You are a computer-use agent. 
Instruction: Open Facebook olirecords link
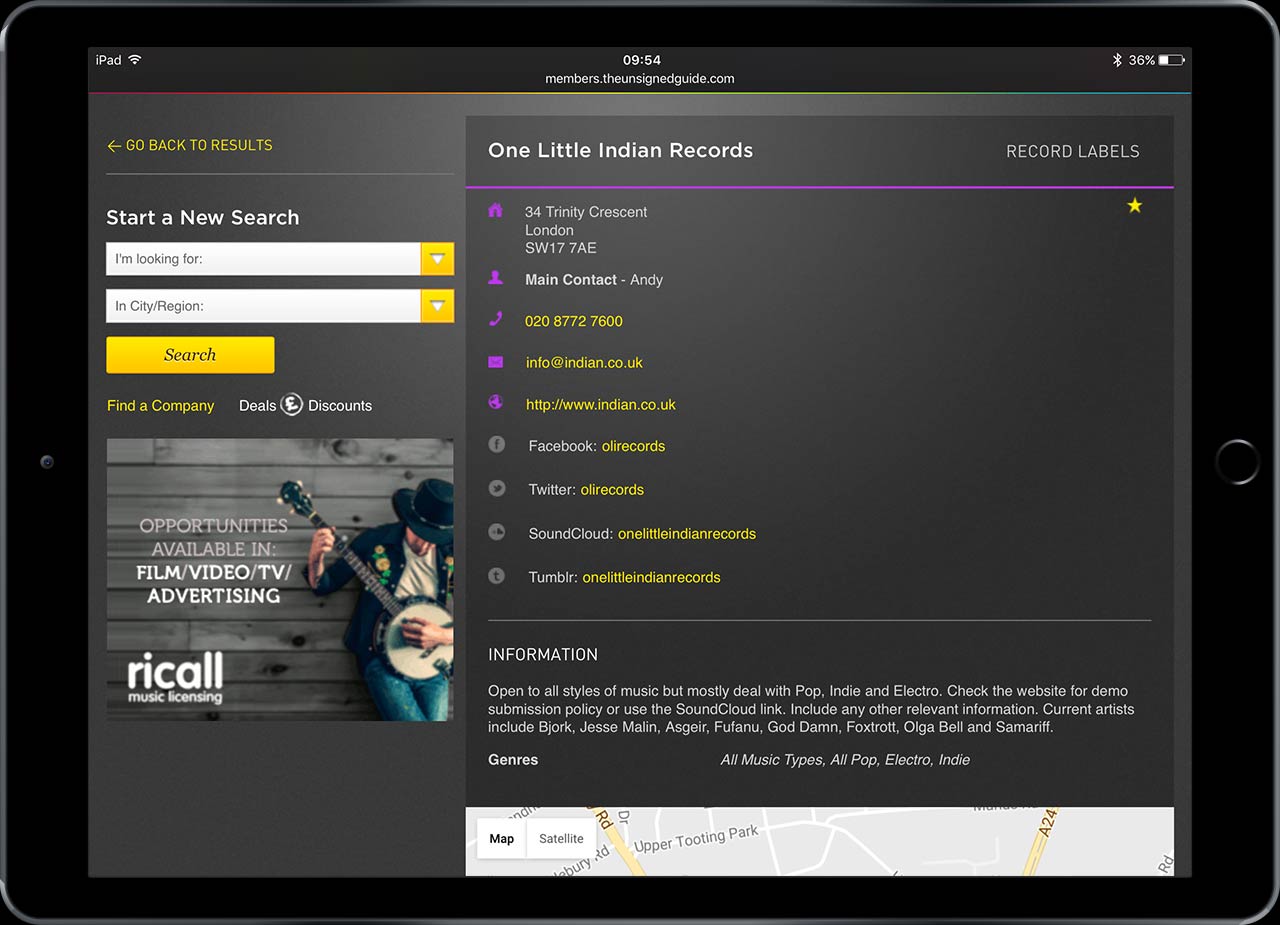click(633, 446)
